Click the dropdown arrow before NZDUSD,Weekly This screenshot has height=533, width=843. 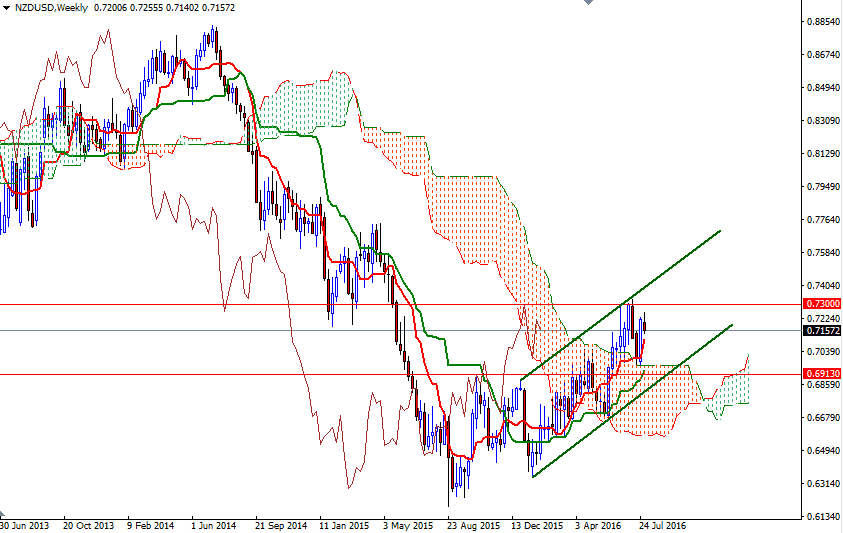coord(6,7)
